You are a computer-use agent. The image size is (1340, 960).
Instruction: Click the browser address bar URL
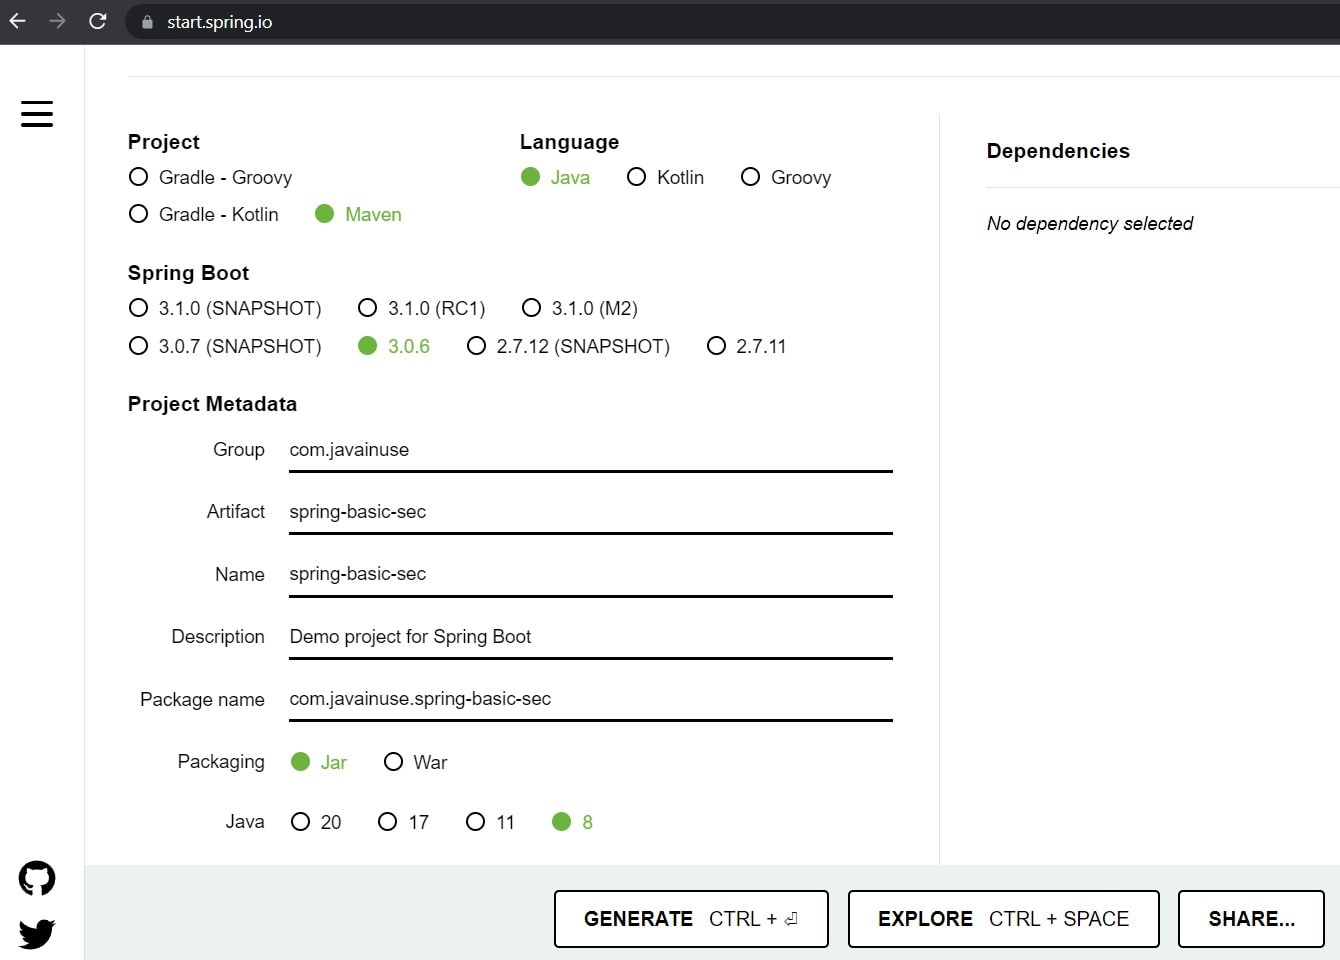[x=220, y=22]
